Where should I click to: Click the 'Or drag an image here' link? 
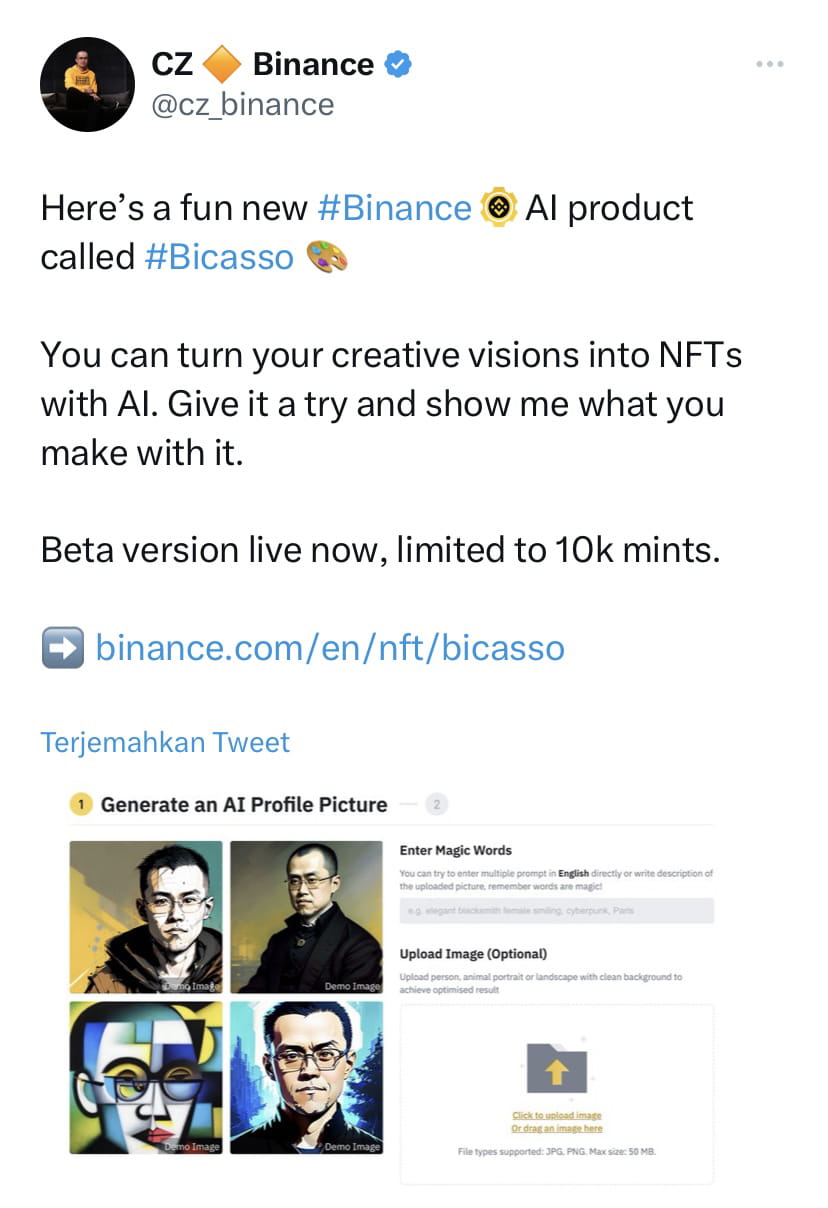[556, 1129]
